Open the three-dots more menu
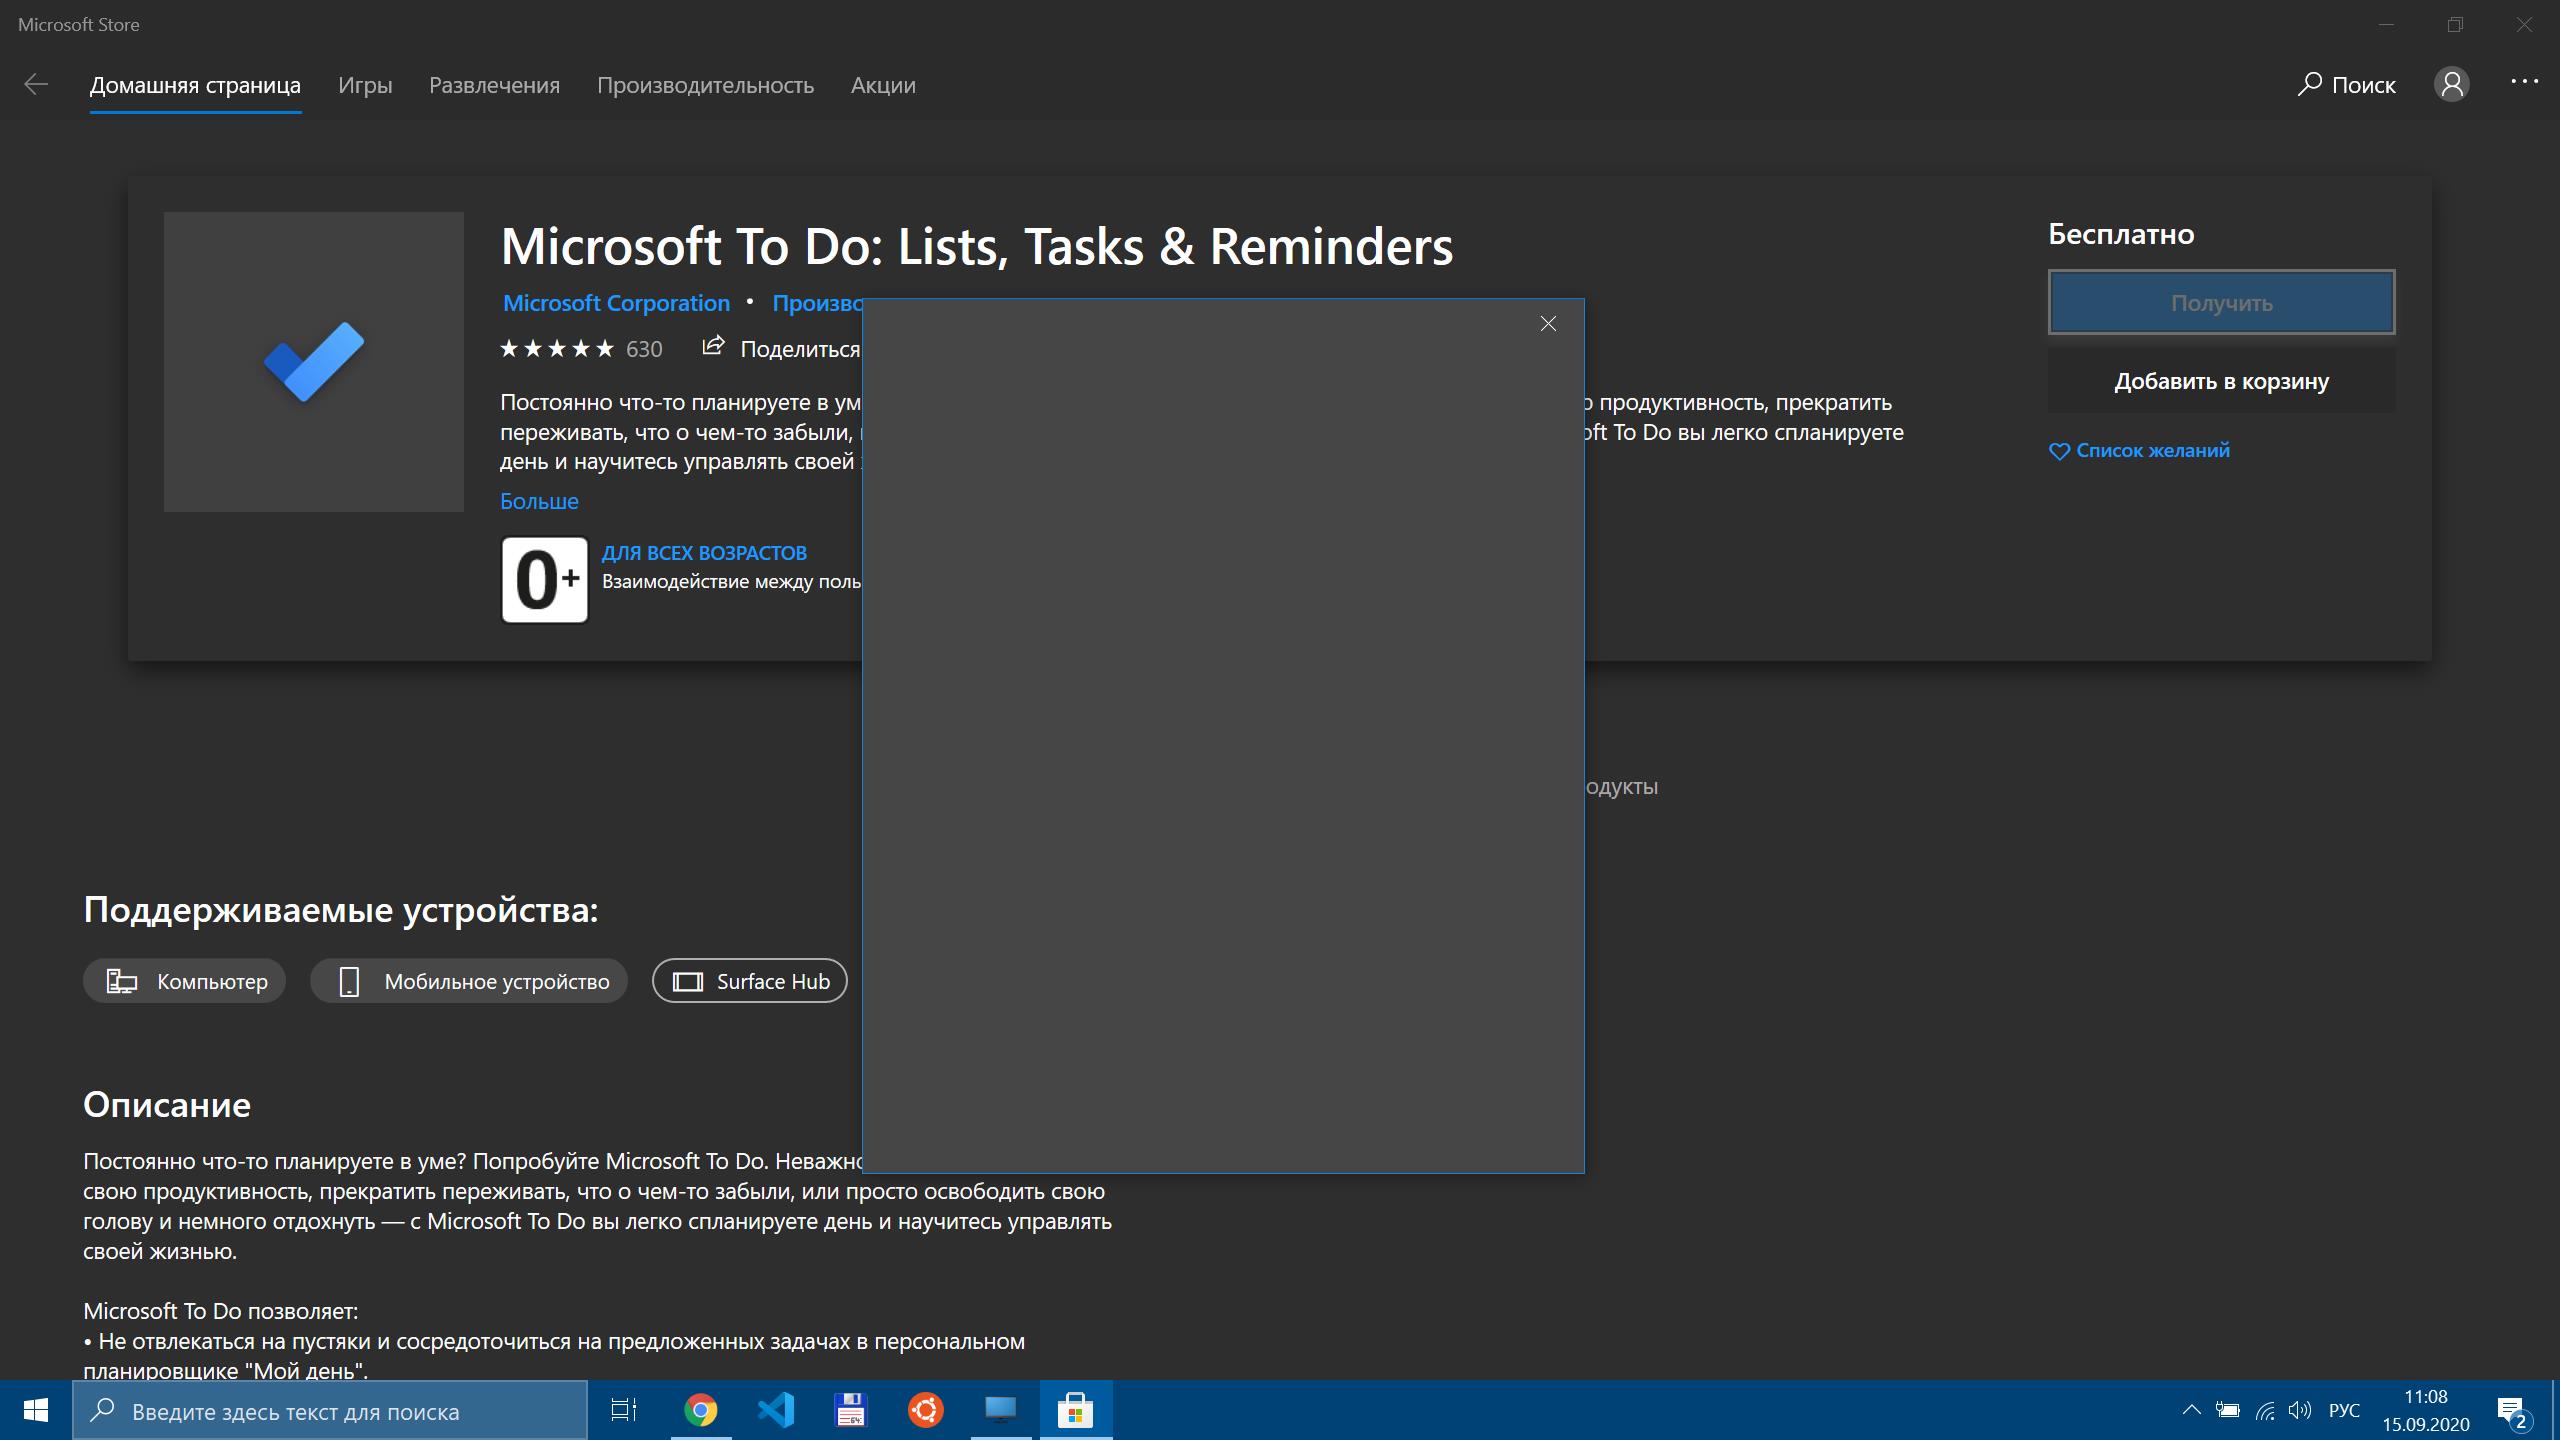 tap(2524, 82)
